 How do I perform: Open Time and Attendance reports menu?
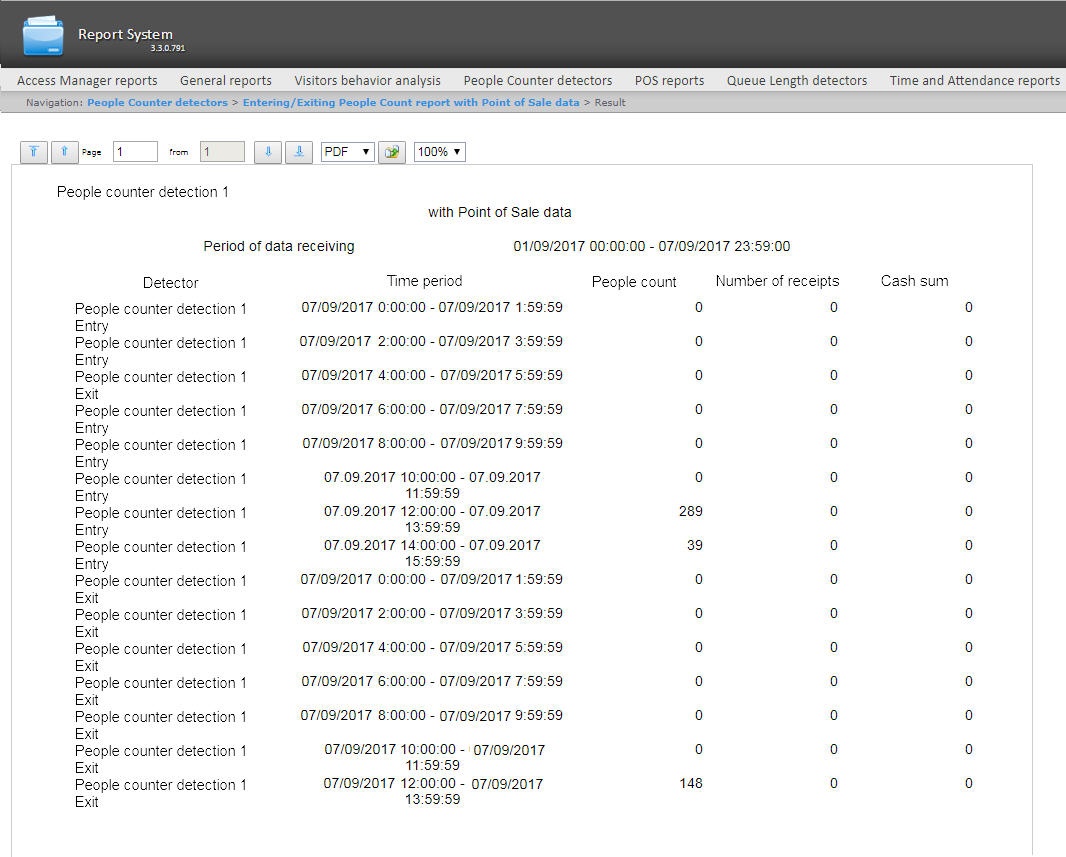(974, 80)
